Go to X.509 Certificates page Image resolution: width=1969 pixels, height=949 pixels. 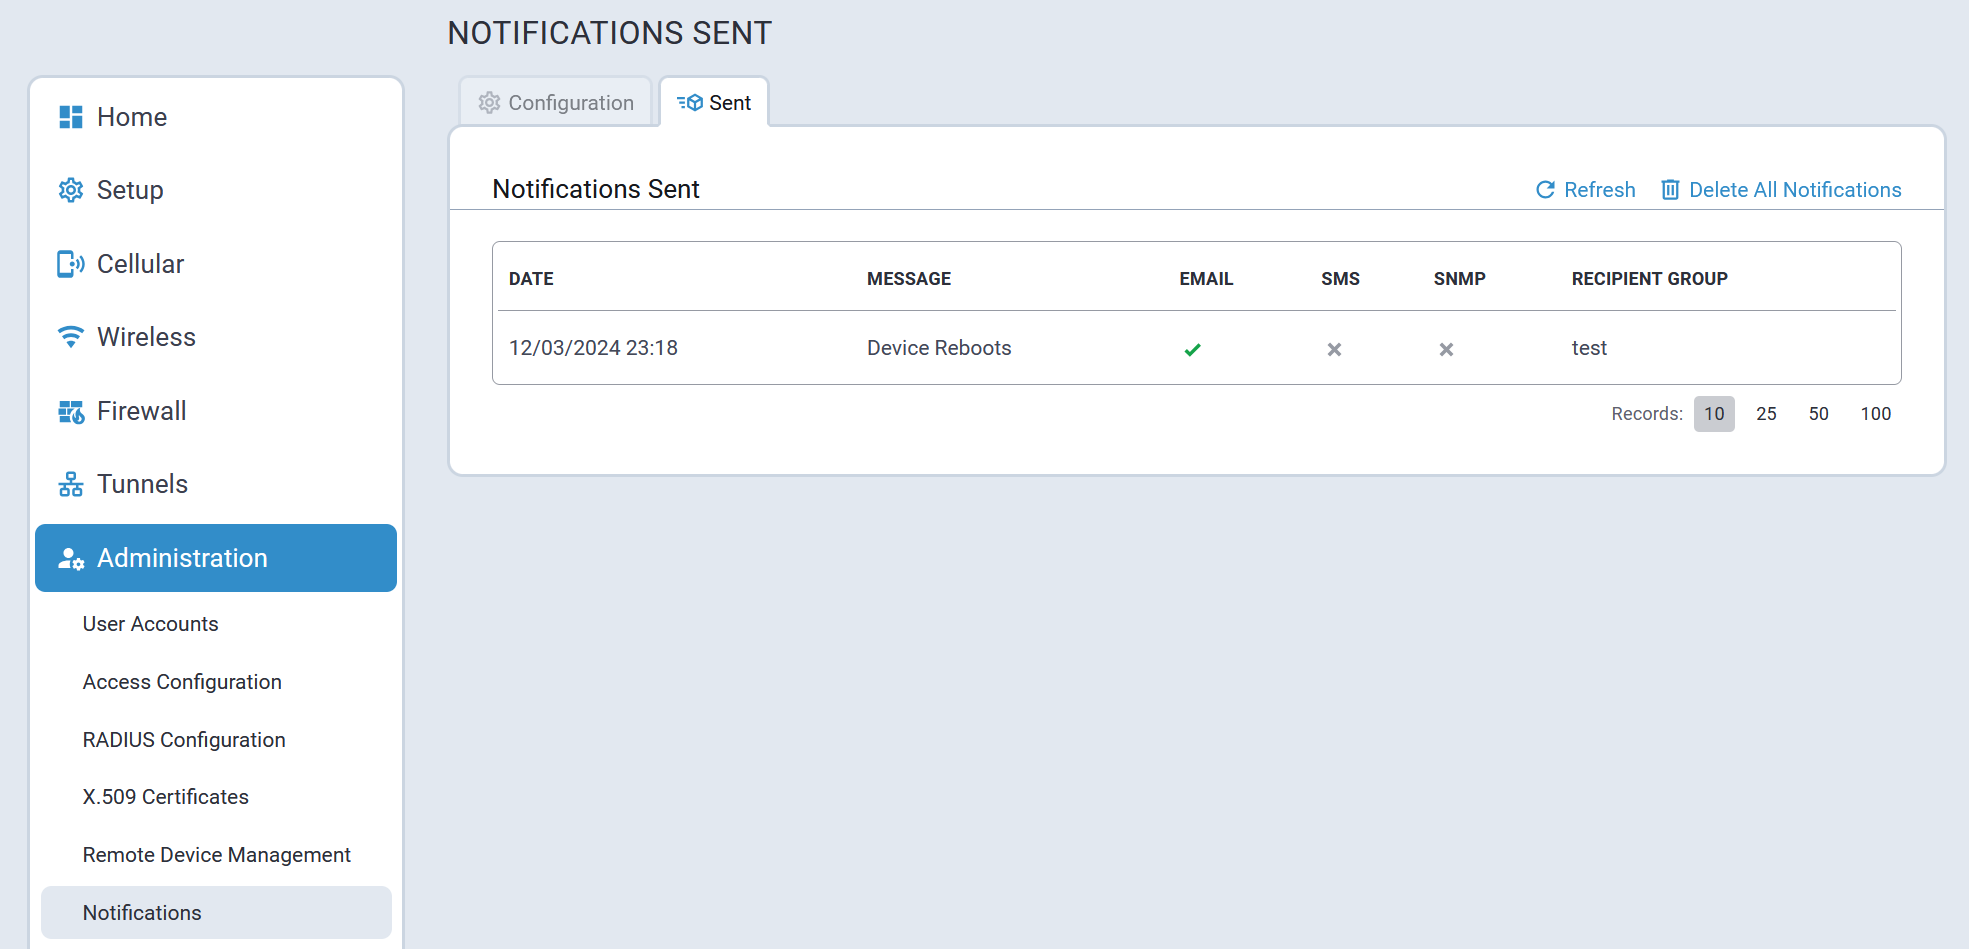click(165, 797)
